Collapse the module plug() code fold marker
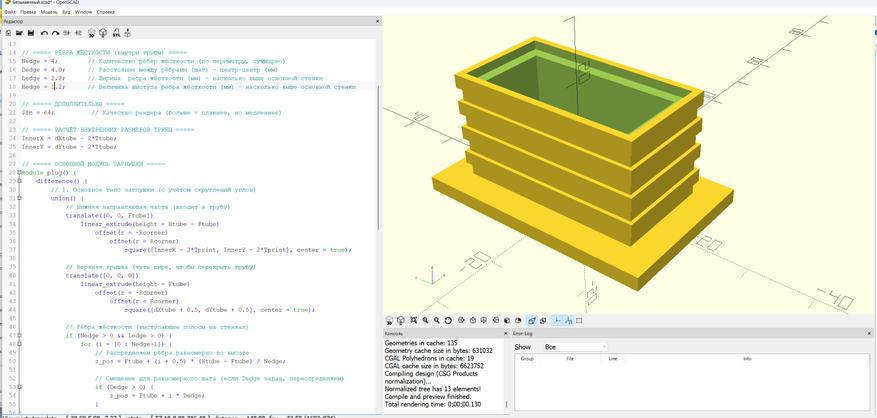This screenshot has height=418, width=877. [x=19, y=173]
